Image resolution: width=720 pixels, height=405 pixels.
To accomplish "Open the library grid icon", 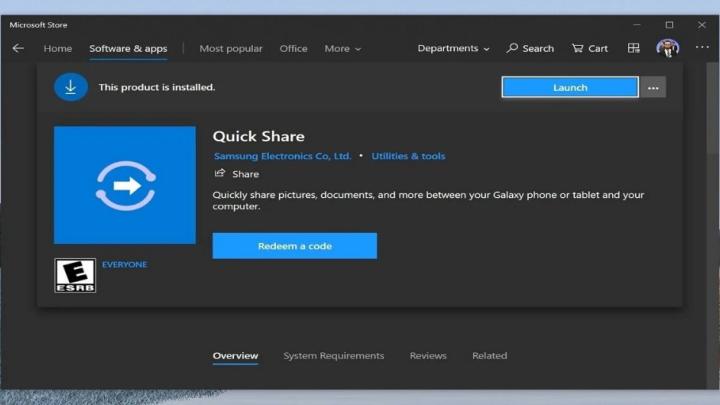I will [634, 48].
